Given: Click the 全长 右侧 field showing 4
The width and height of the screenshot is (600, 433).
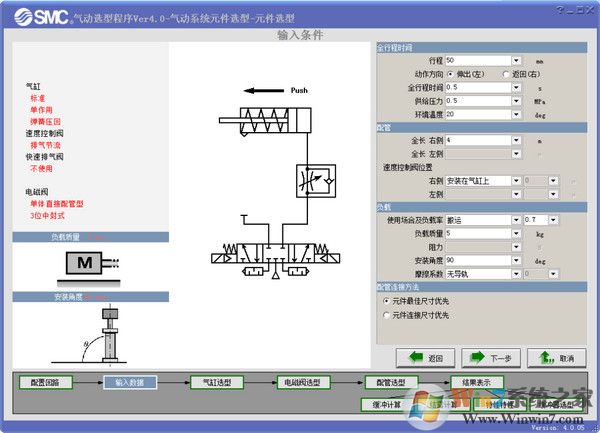Looking at the screenshot, I should [479, 140].
